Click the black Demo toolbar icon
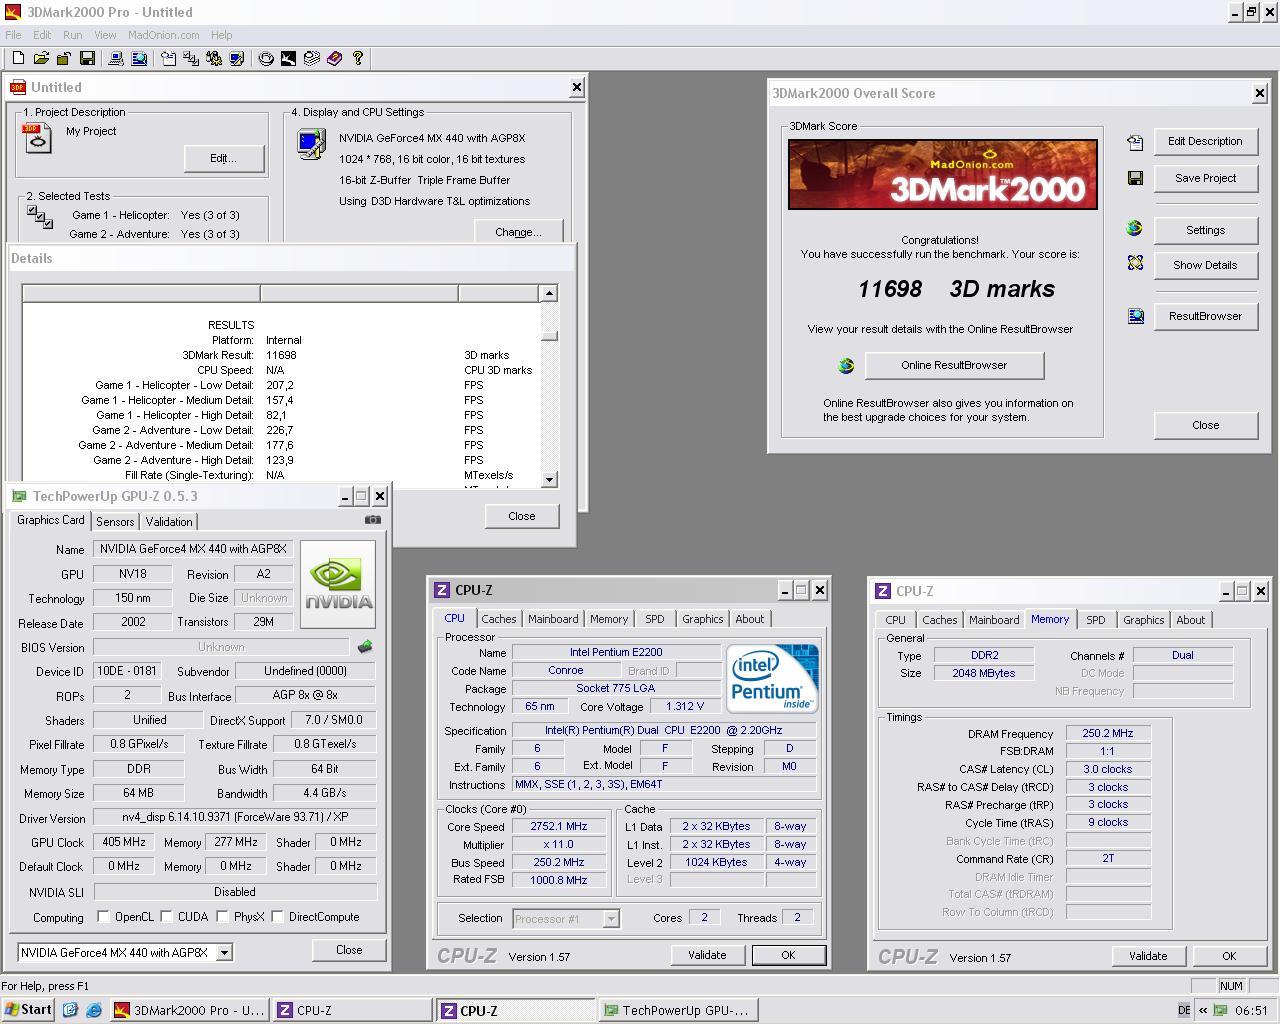This screenshot has height=1024, width=1280. (x=288, y=59)
